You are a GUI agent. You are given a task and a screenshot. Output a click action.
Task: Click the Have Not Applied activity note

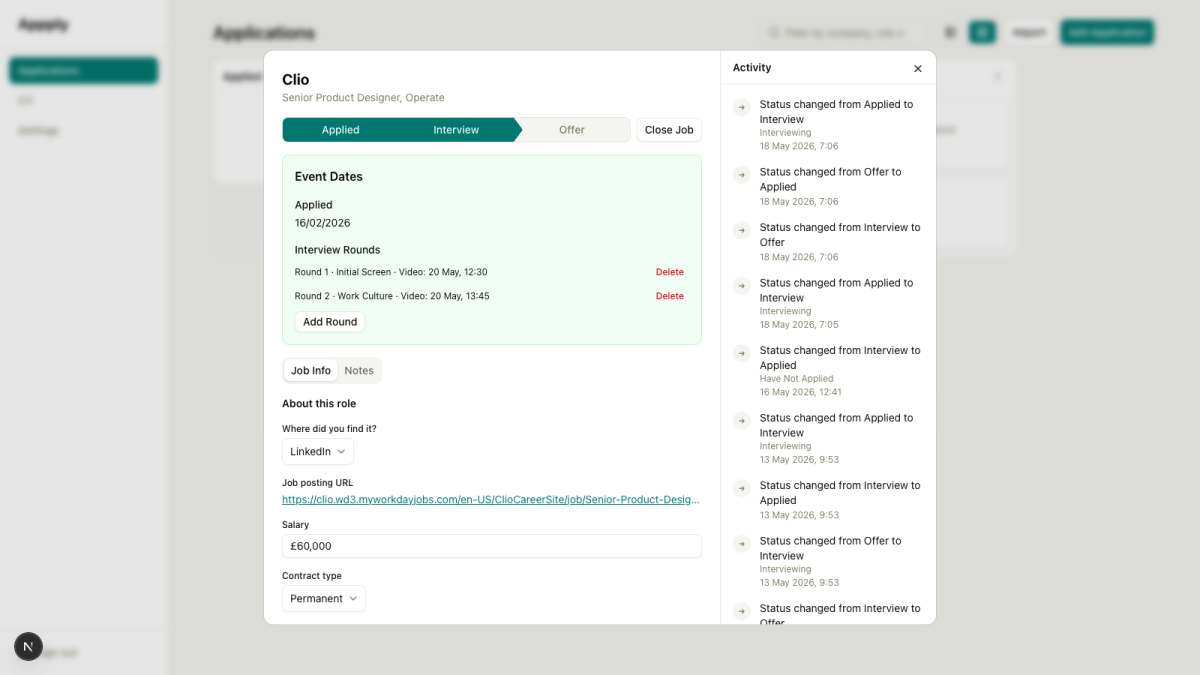(796, 379)
